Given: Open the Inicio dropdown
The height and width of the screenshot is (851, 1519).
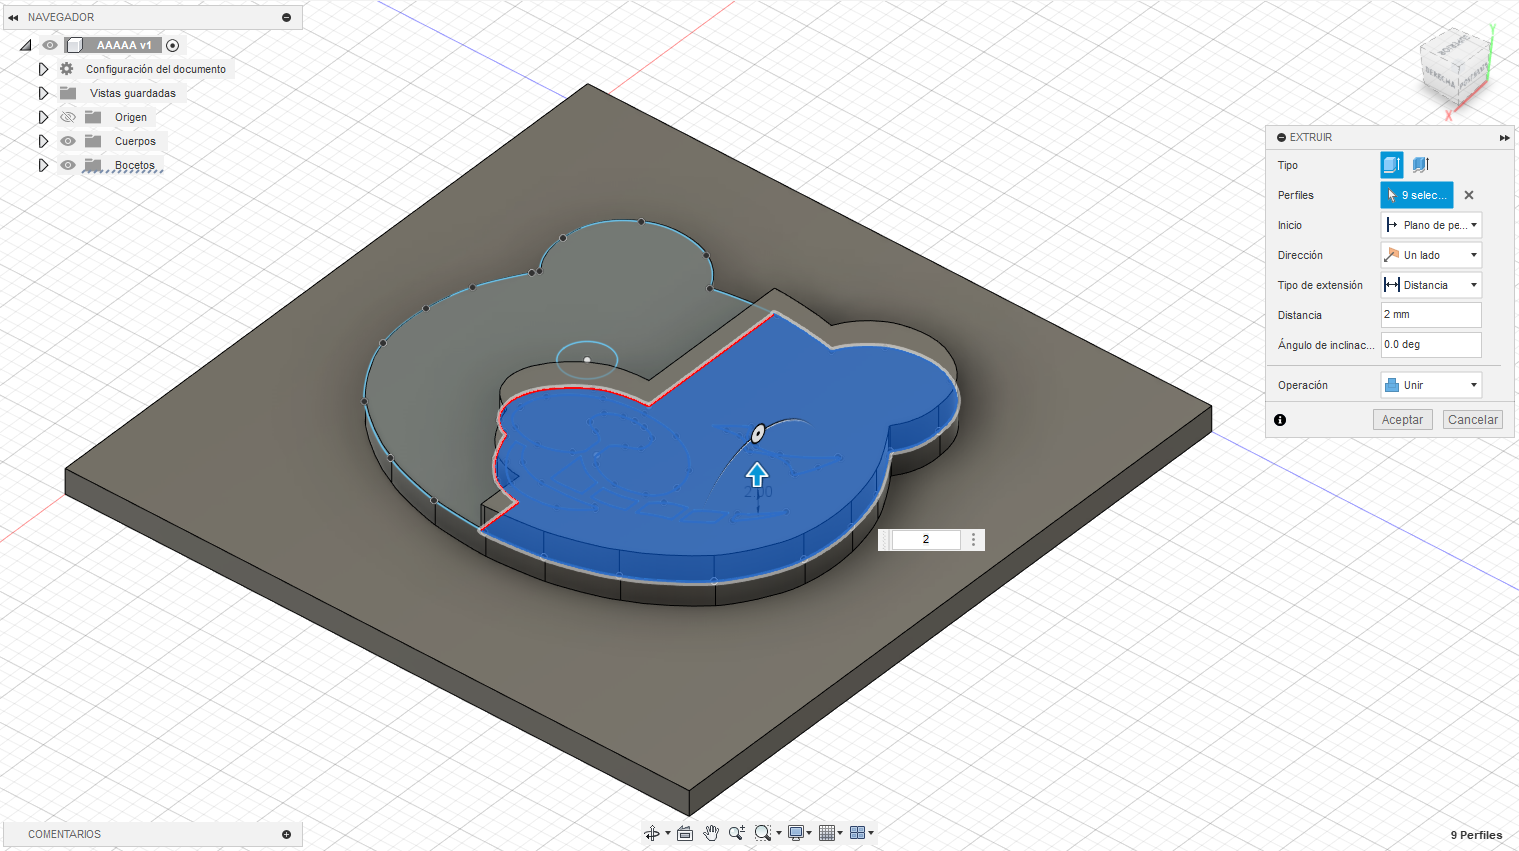Looking at the screenshot, I should point(1431,225).
